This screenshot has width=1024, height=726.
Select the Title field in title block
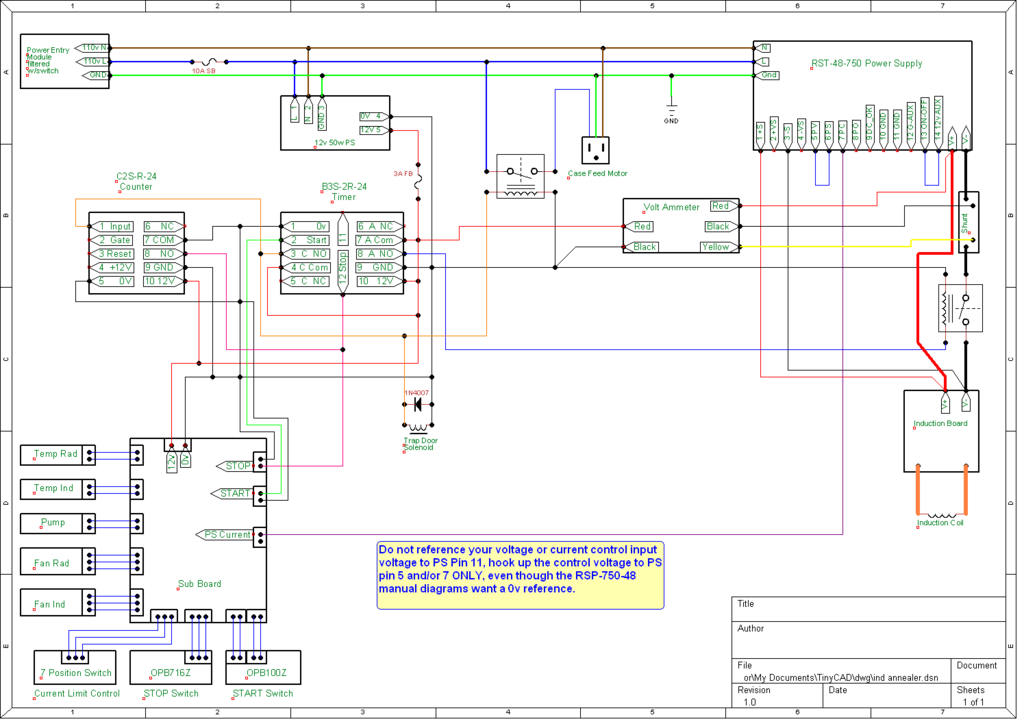tap(868, 609)
